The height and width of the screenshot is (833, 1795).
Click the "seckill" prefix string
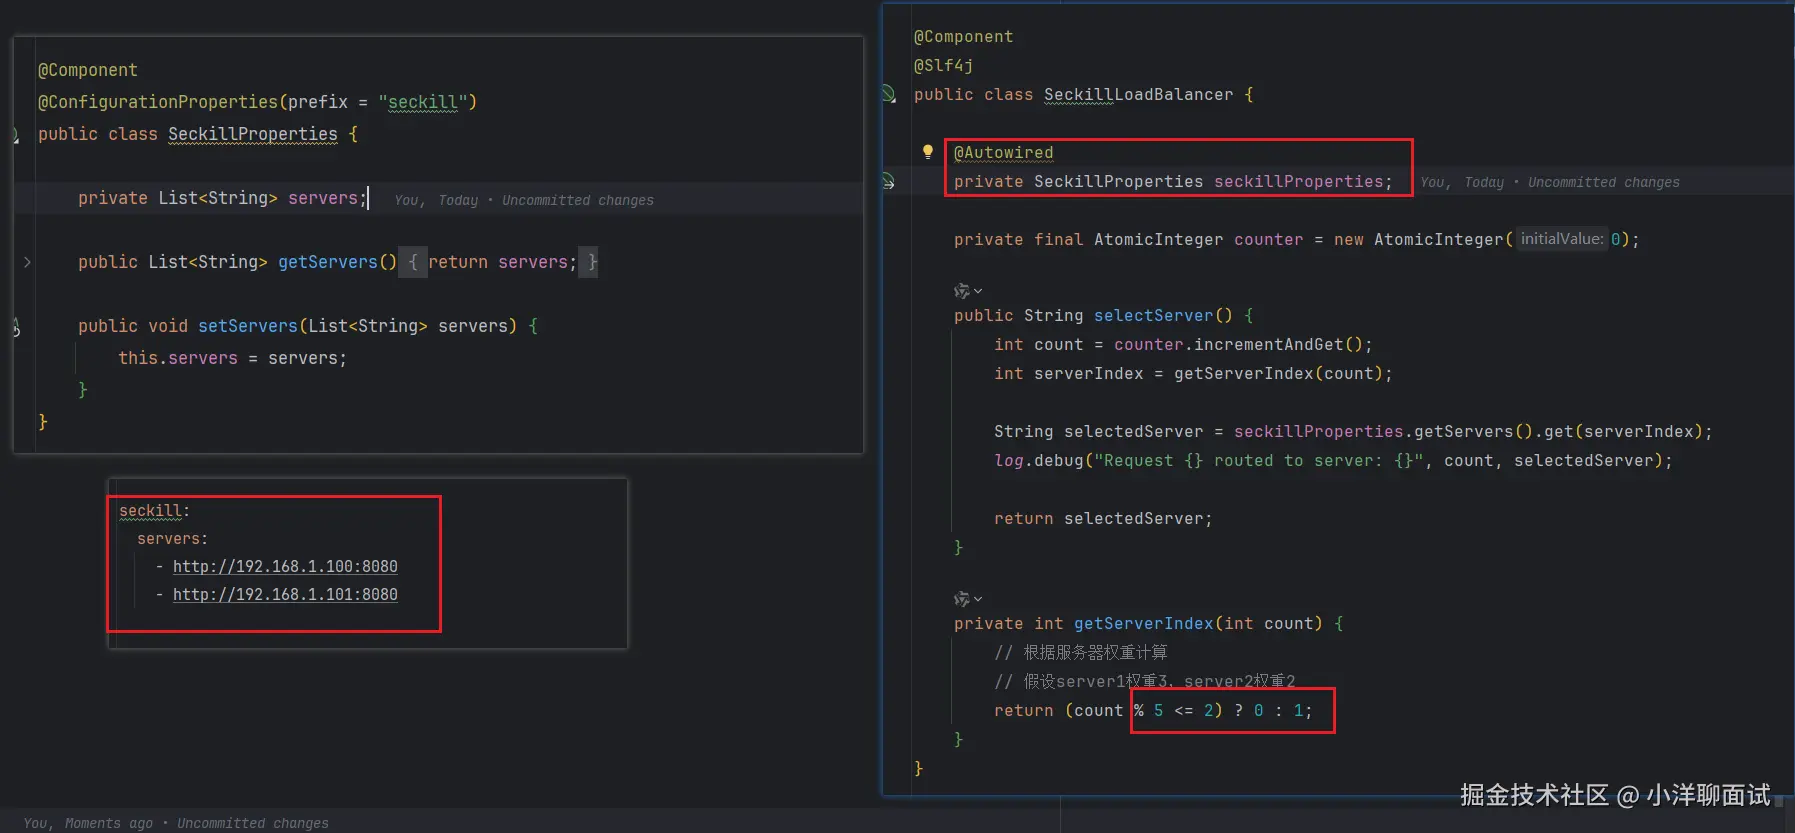coord(423,102)
